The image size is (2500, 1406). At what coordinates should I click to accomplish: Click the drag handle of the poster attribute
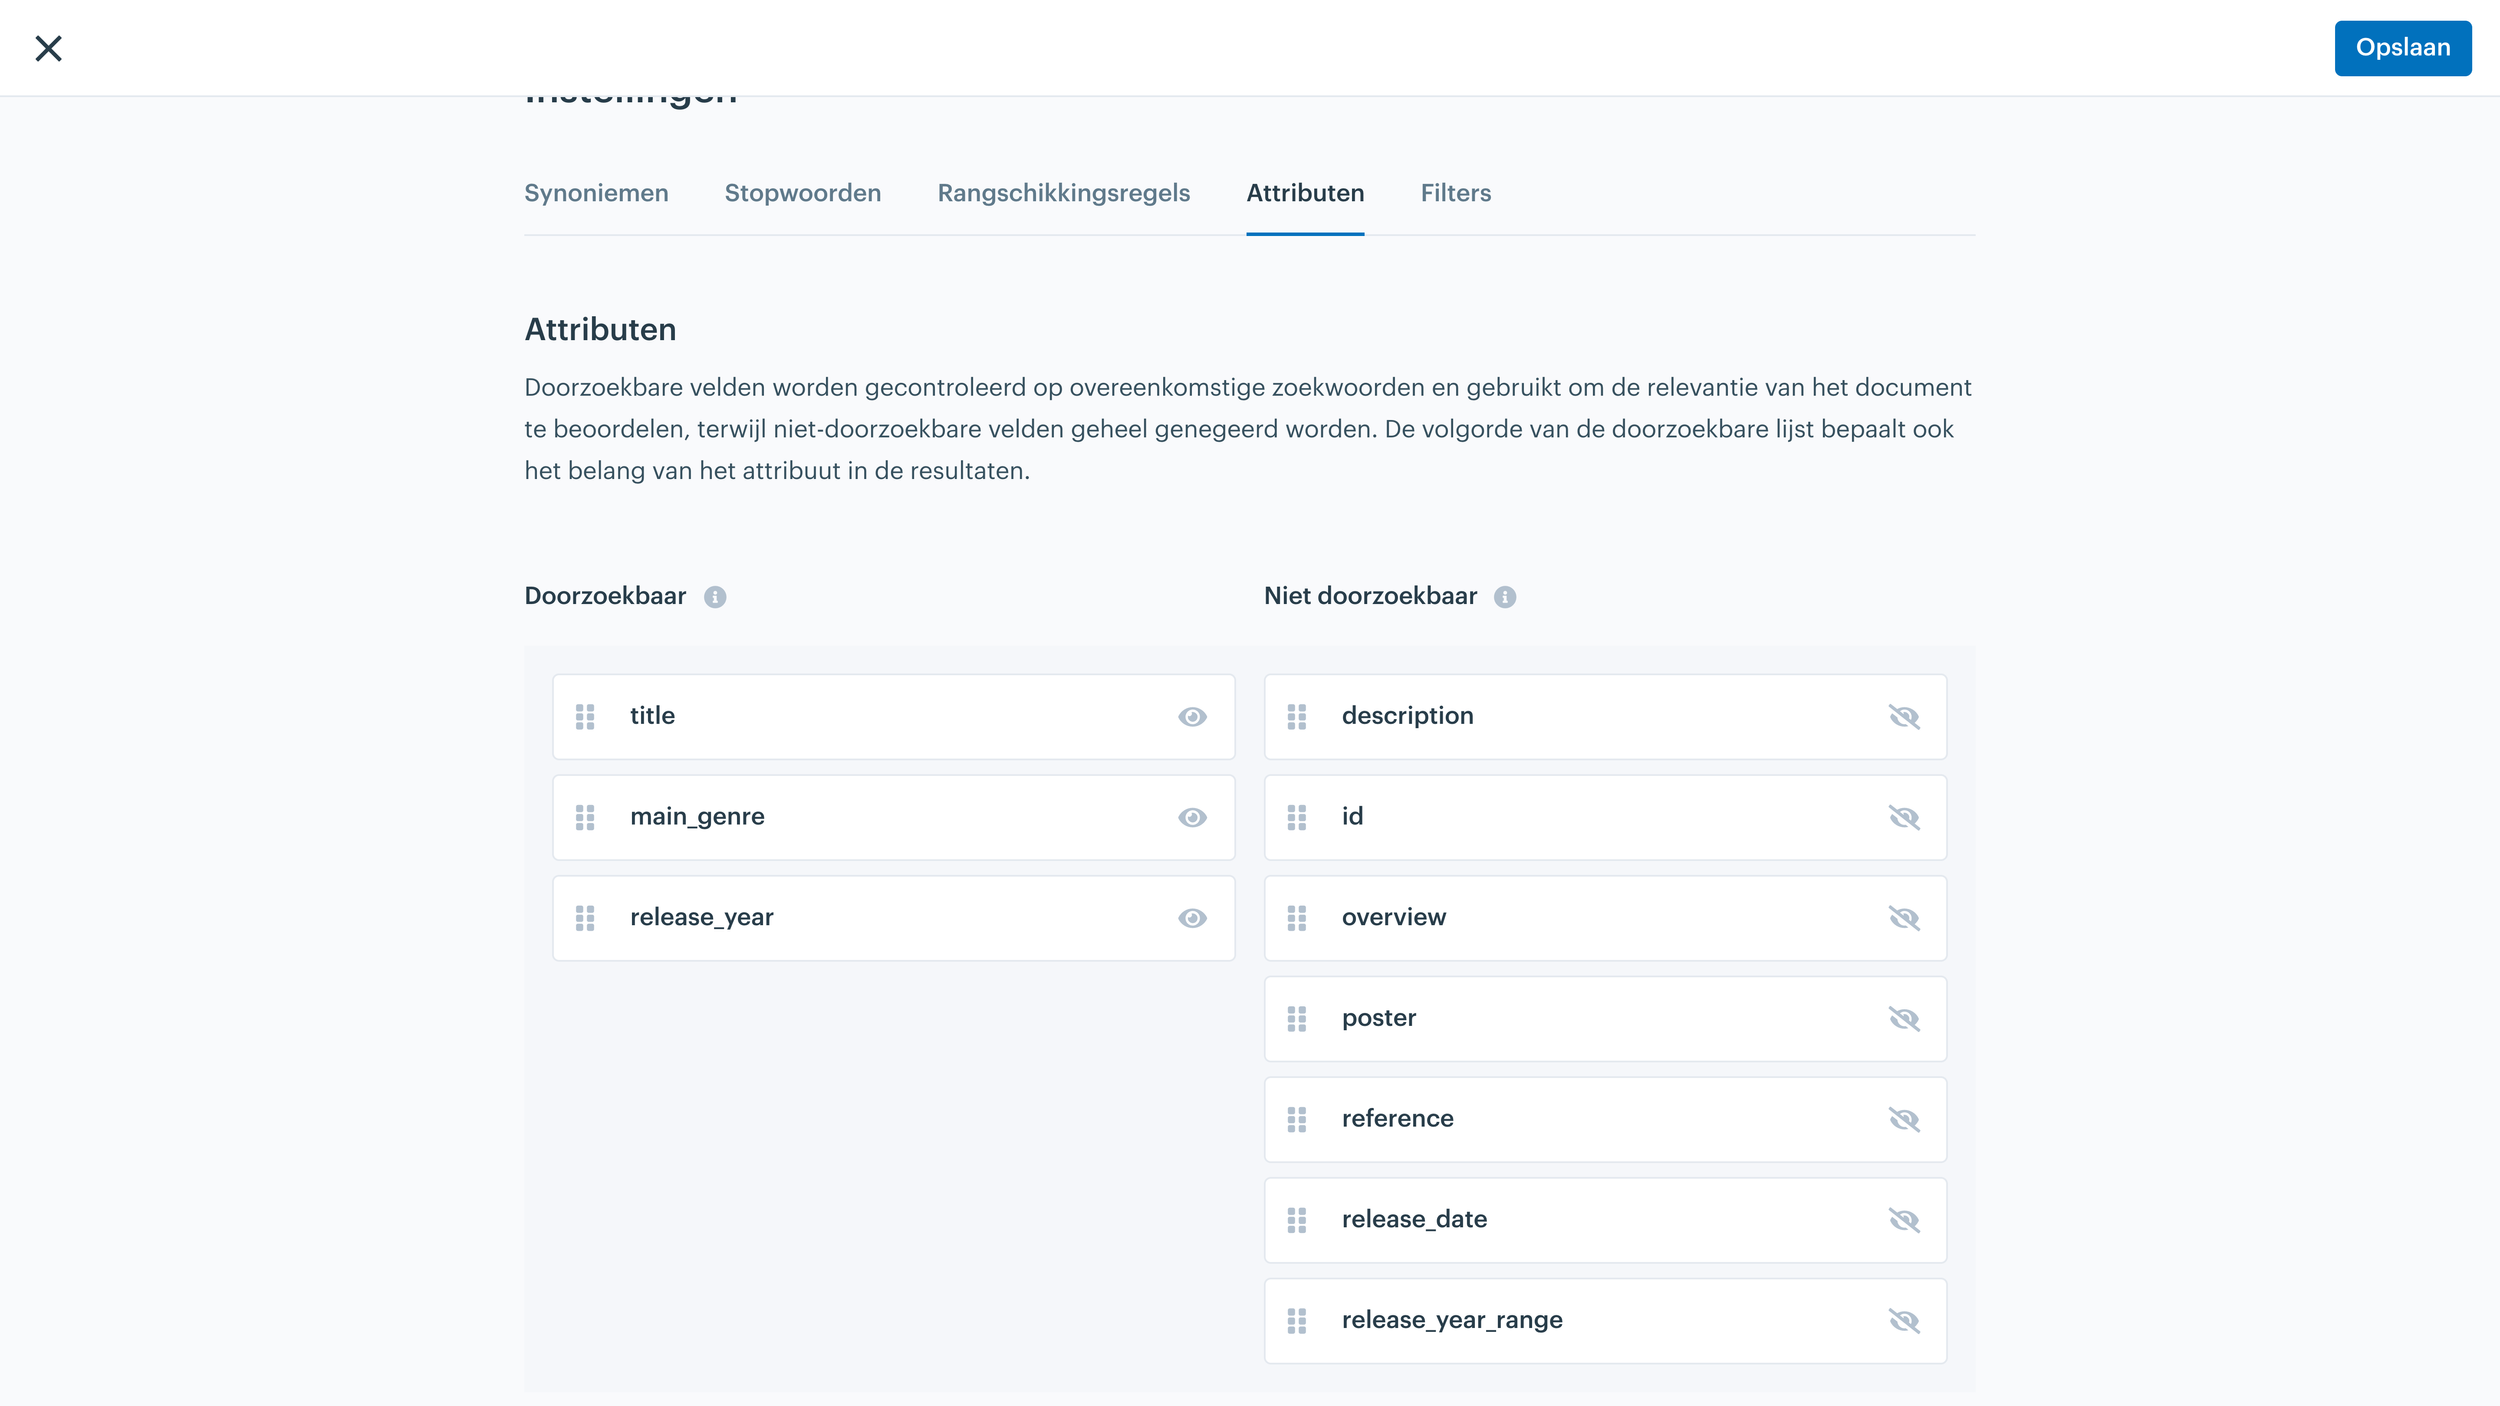[1298, 1018]
